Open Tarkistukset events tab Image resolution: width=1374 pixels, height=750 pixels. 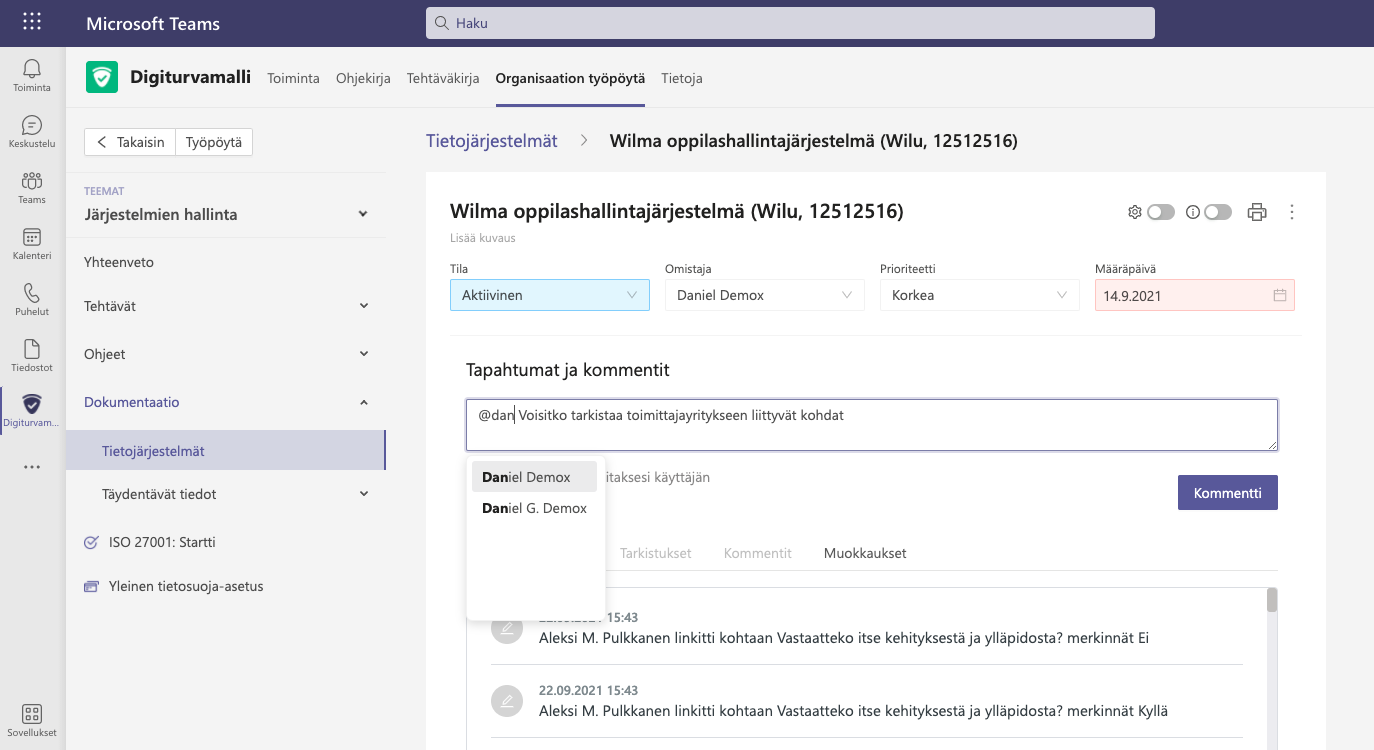pyautogui.click(x=655, y=553)
